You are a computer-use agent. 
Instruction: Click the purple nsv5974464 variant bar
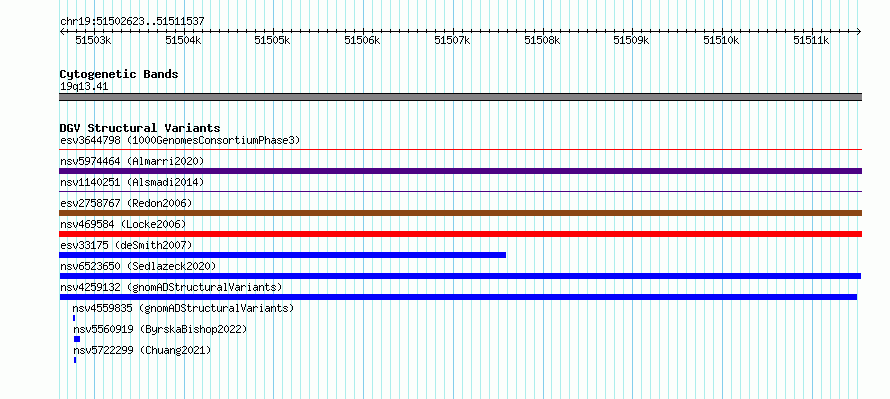click(x=460, y=171)
